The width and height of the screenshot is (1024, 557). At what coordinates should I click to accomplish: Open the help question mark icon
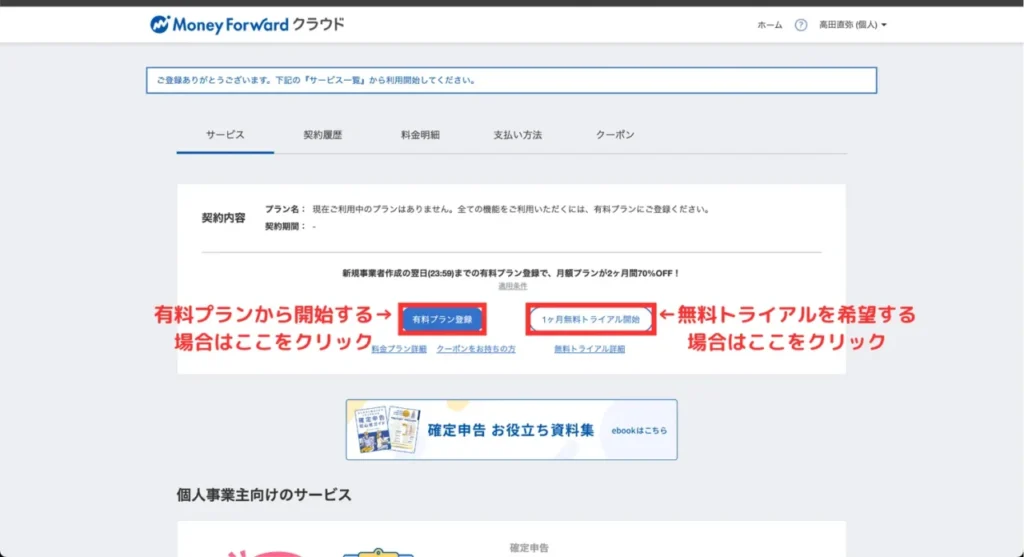click(801, 25)
